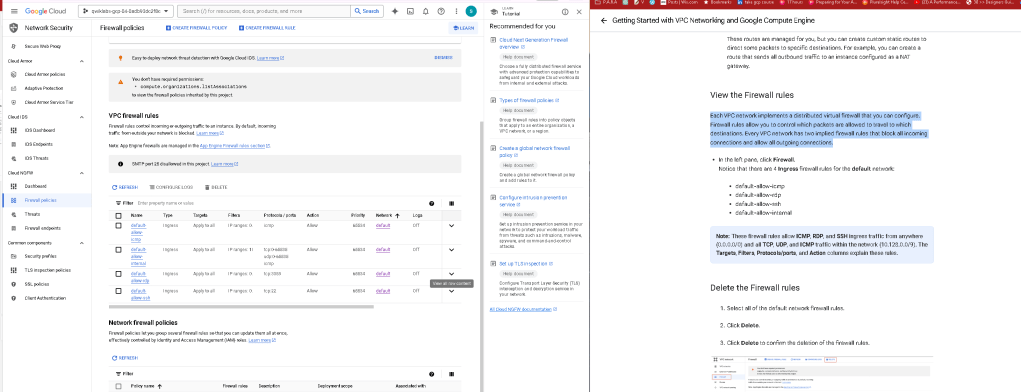
Task: Open the three-dot more options menu
Action: [x=456, y=11]
